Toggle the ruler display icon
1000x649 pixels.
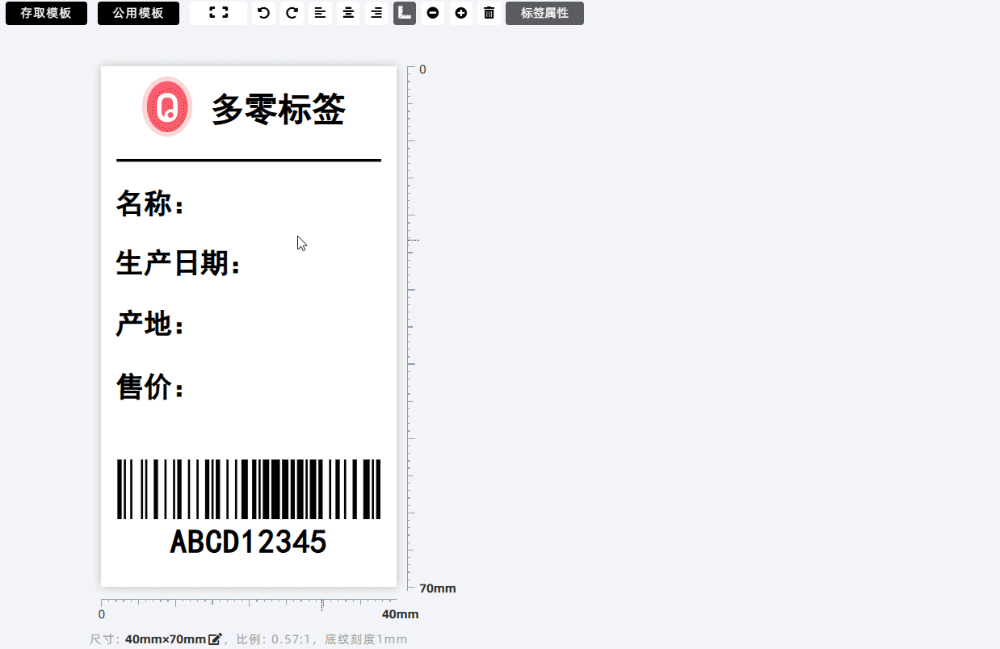point(404,13)
